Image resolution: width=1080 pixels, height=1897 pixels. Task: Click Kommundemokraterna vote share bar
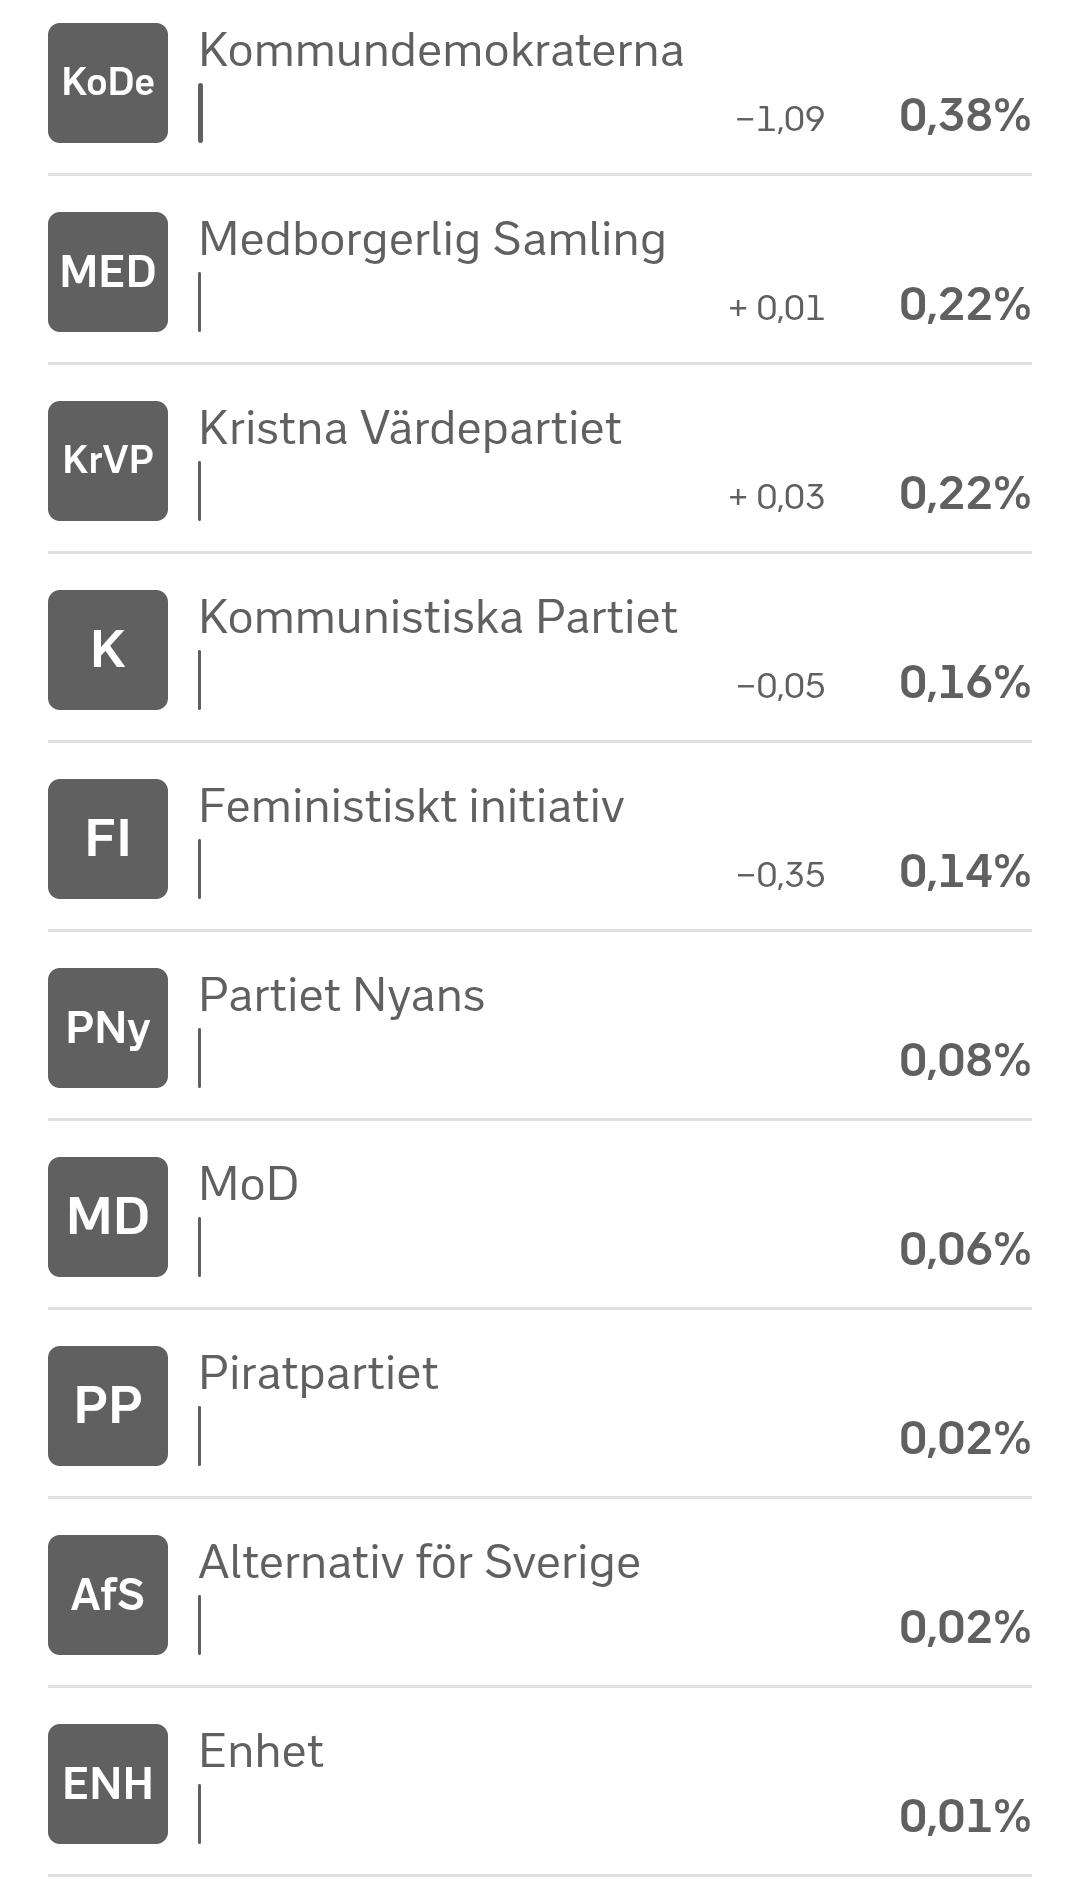coord(201,113)
